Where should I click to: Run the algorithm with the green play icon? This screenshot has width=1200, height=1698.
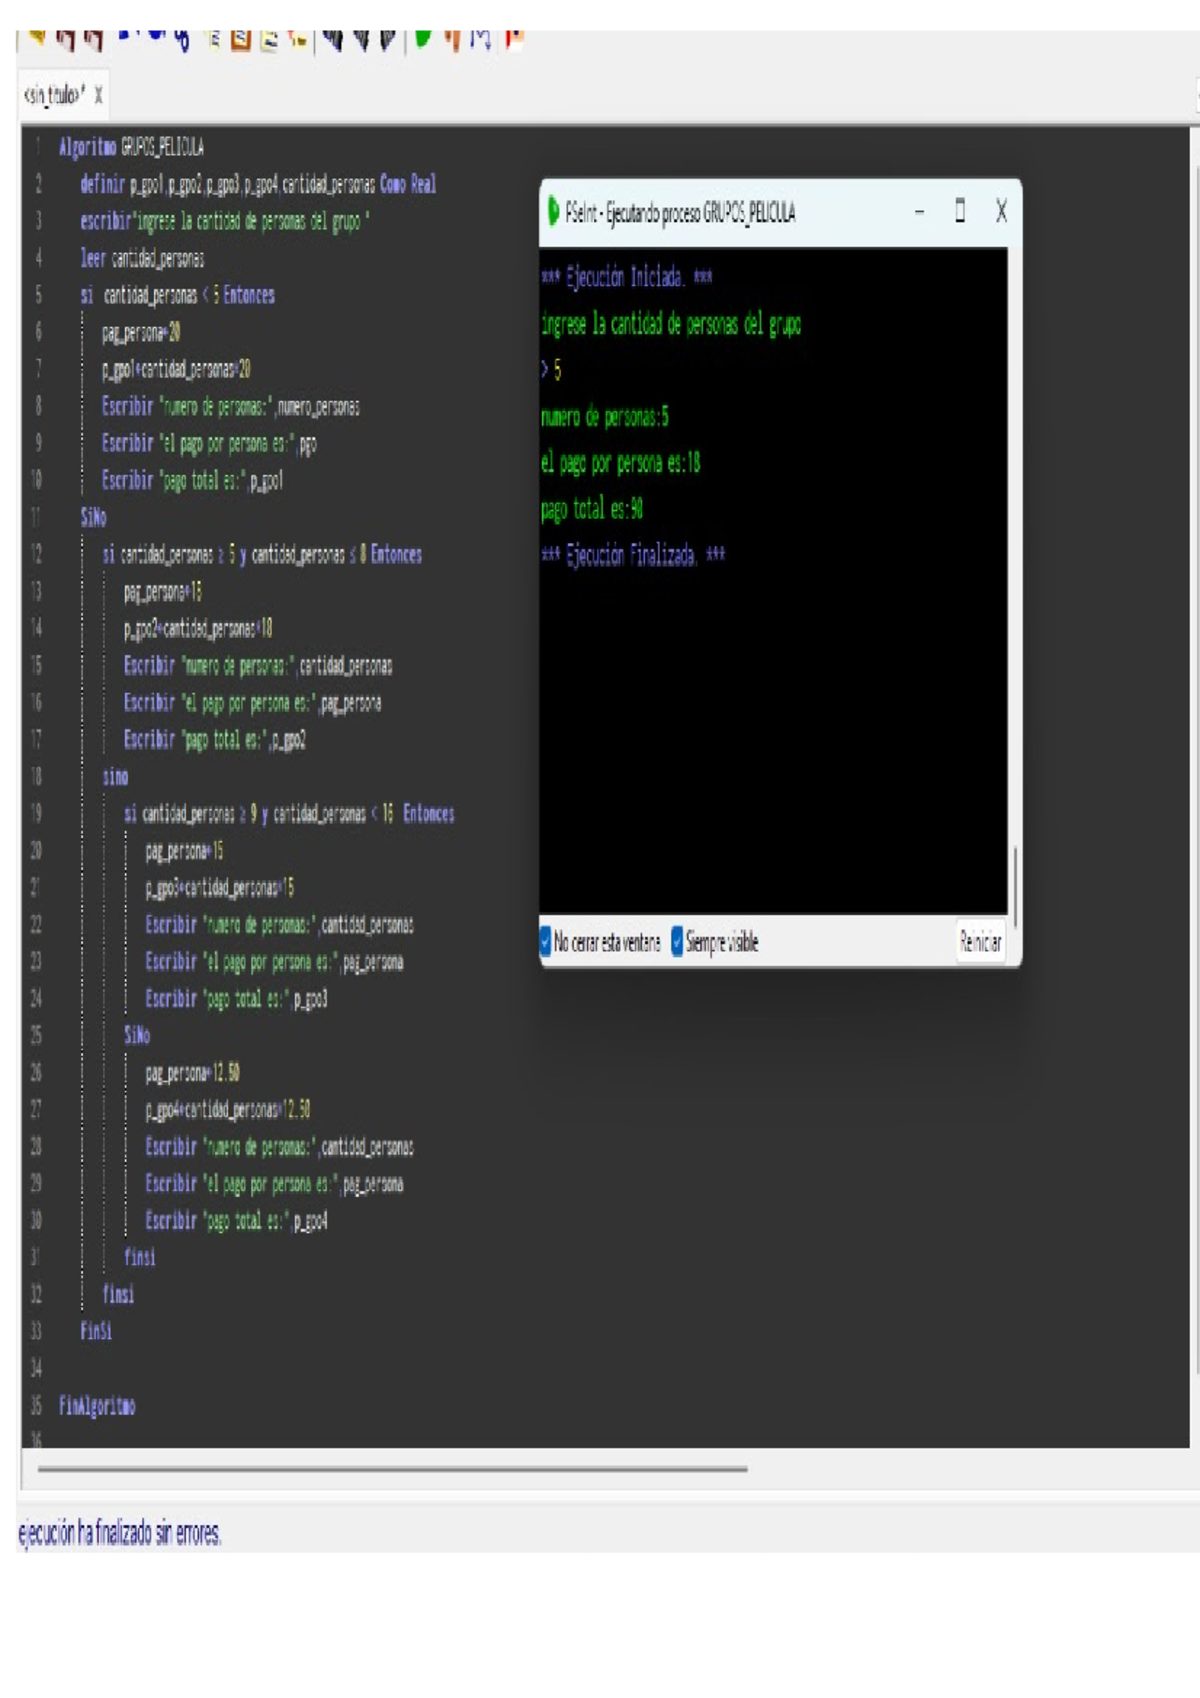click(423, 38)
